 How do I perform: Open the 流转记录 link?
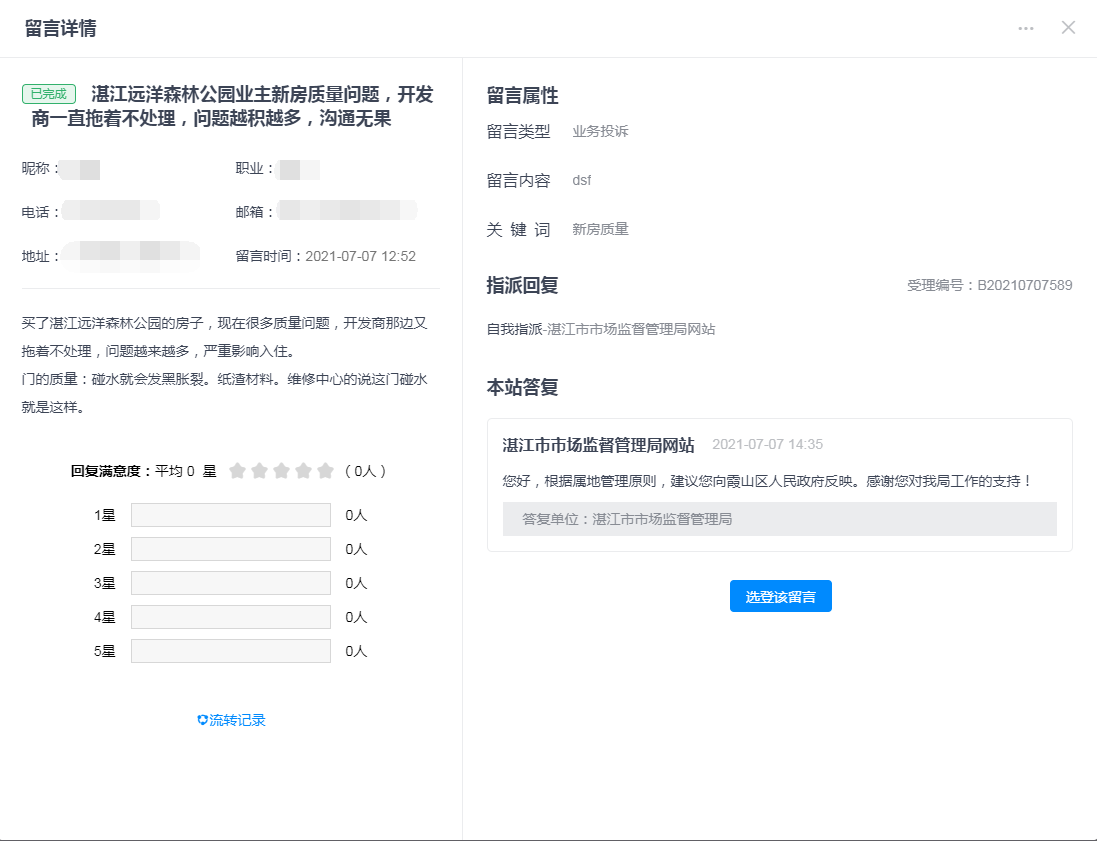(238, 720)
